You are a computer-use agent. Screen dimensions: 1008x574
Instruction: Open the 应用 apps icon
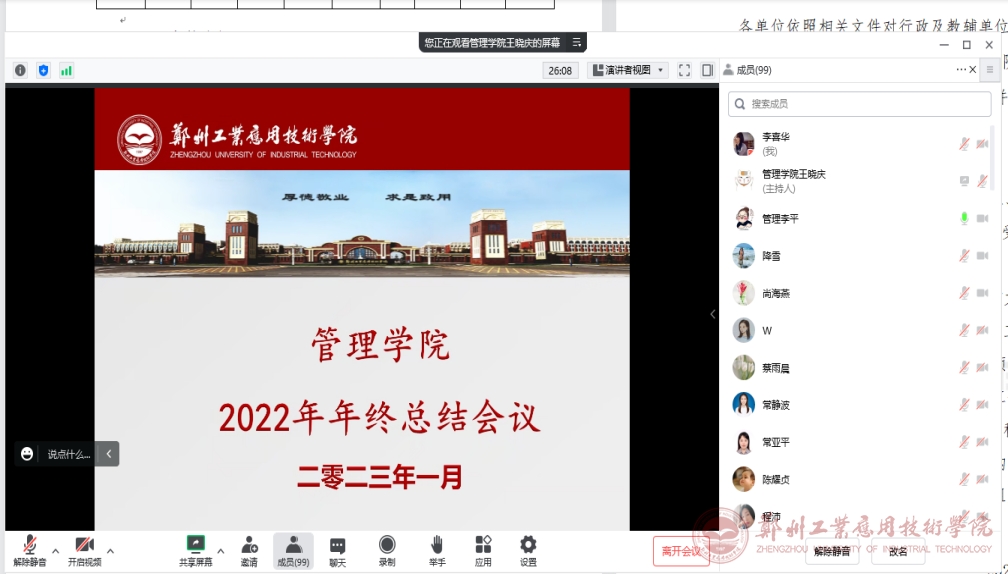[483, 550]
